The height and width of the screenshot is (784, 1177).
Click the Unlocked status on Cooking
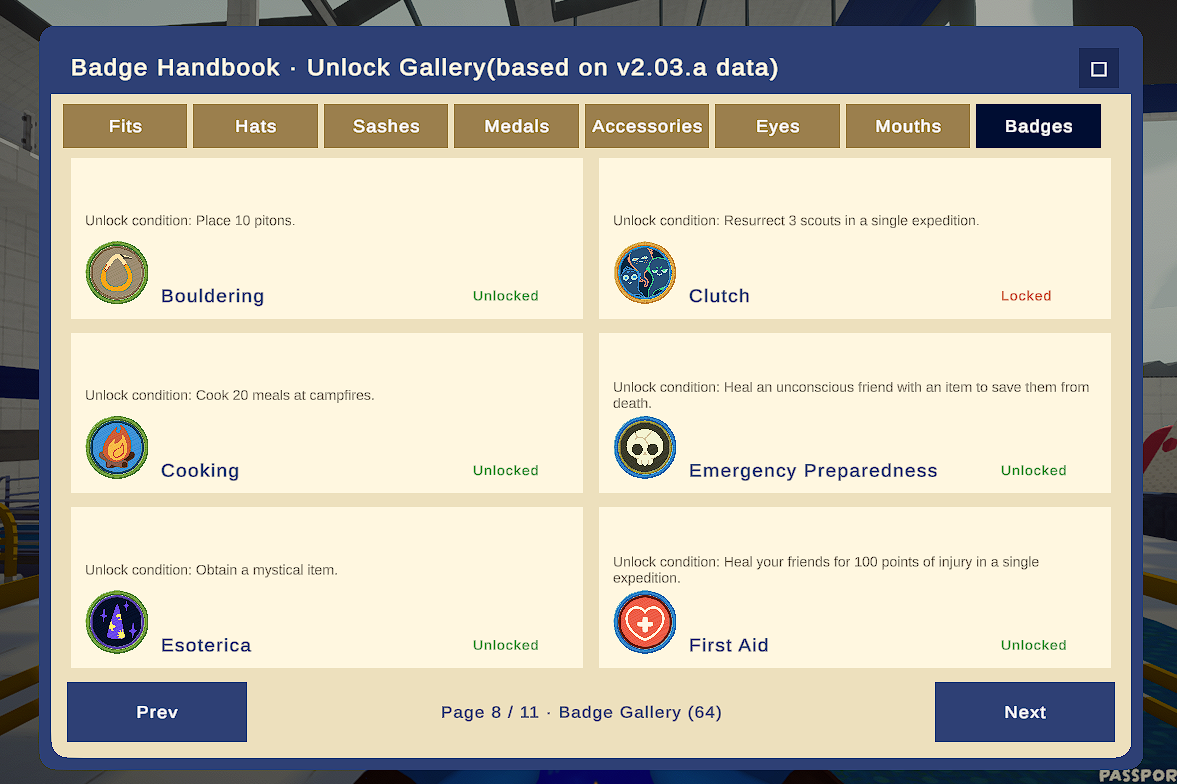point(505,471)
